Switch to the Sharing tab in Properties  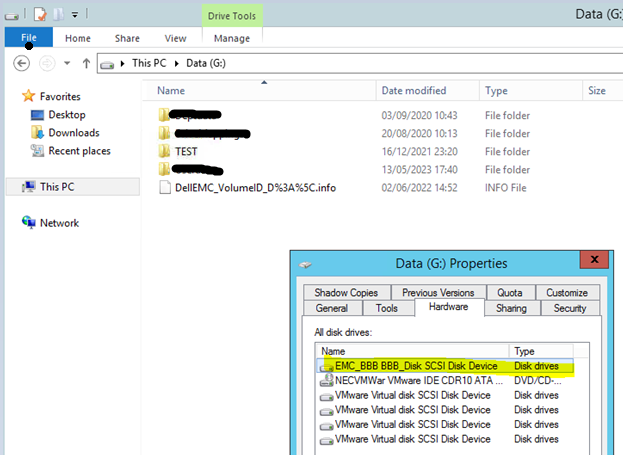click(510, 308)
